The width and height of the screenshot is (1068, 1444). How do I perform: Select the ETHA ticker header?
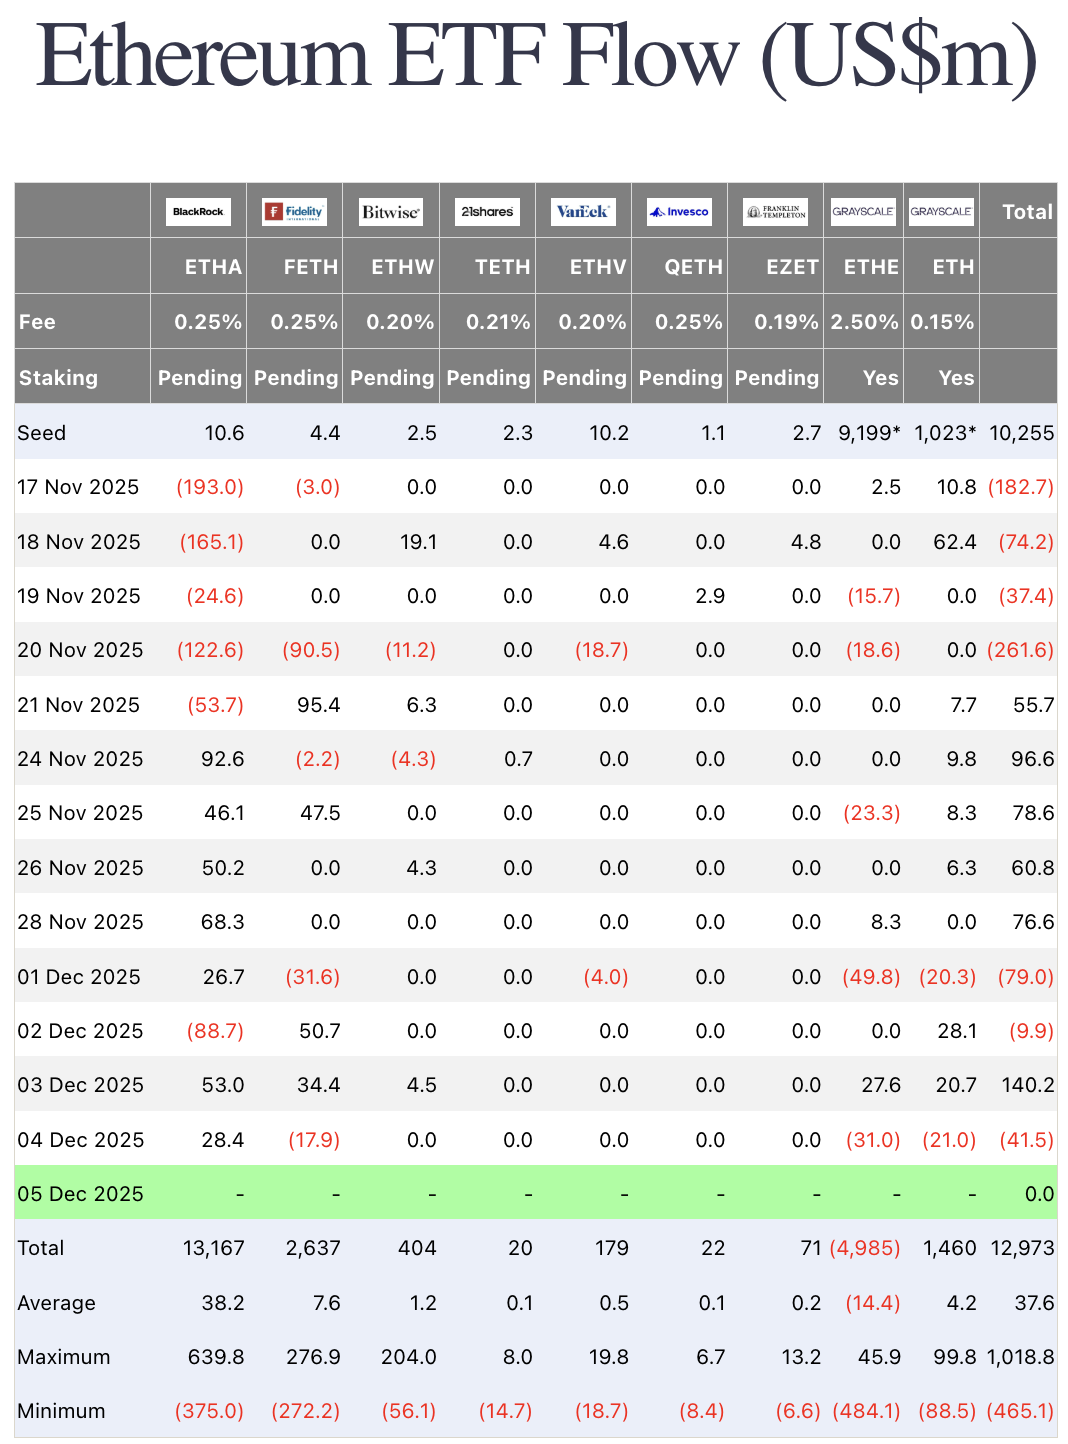coord(213,267)
